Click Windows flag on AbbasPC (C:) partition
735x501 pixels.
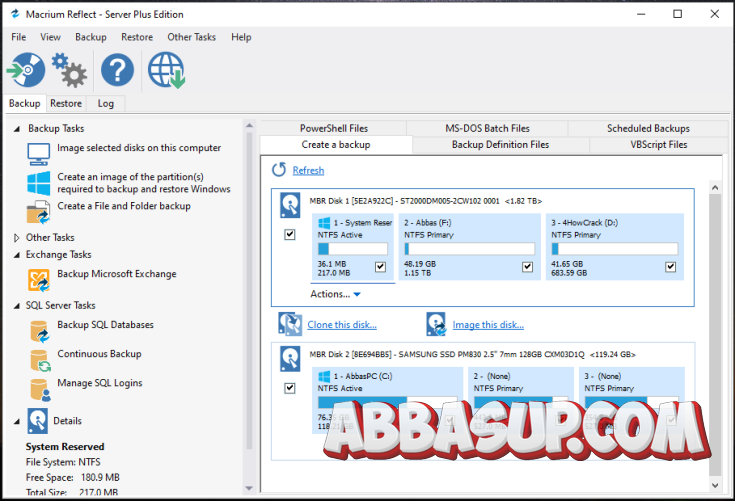(x=324, y=376)
